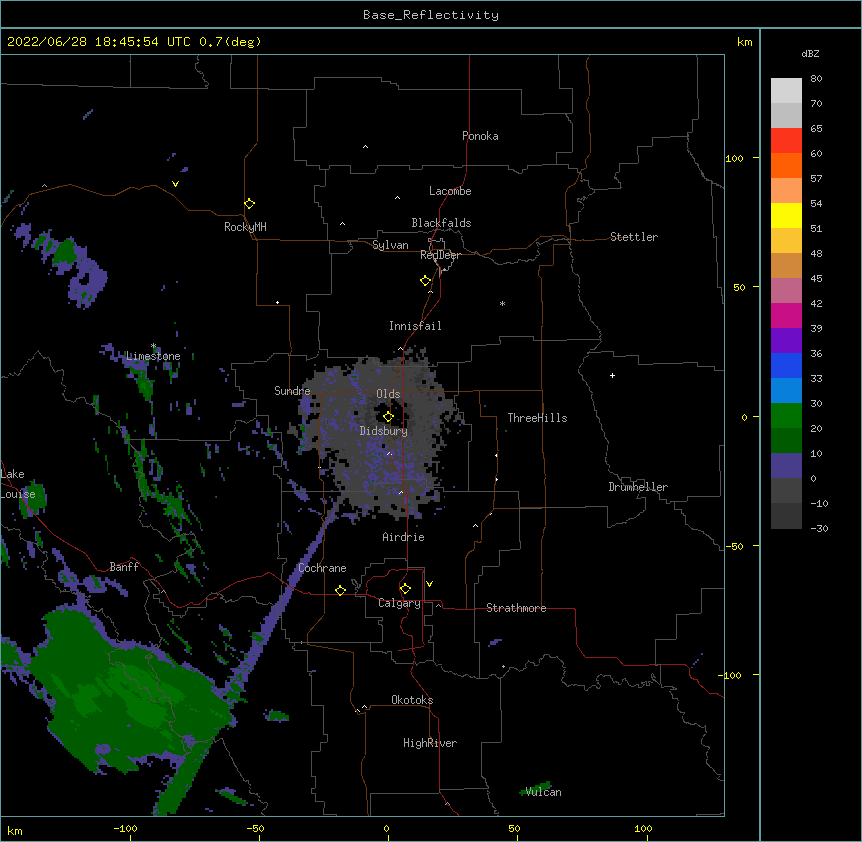
Task: Click the Calgary city label
Action: (399, 603)
